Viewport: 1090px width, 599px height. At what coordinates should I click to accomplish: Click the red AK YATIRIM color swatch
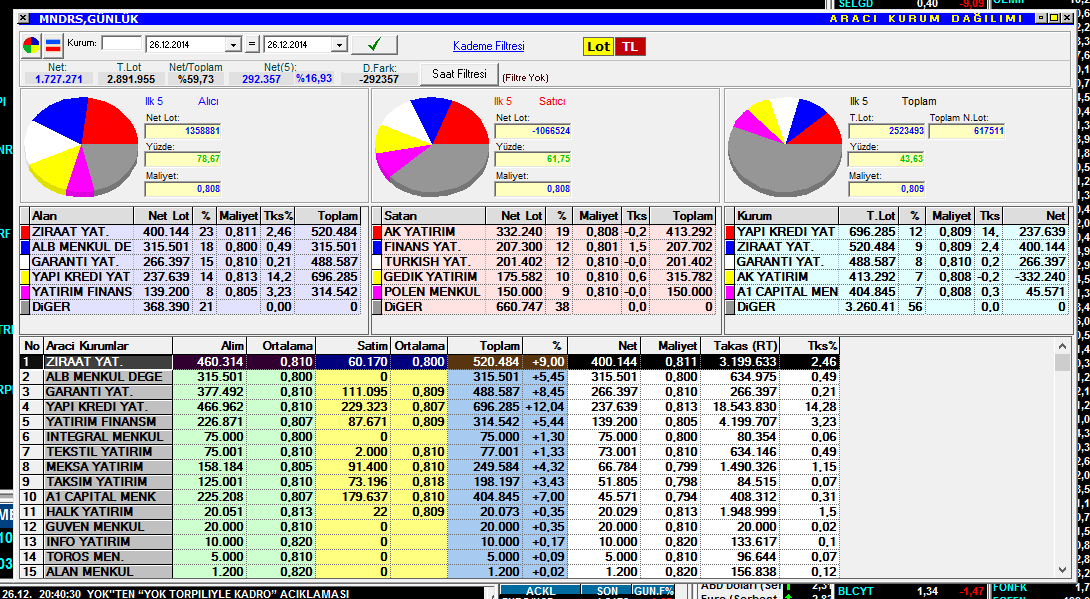pos(376,232)
